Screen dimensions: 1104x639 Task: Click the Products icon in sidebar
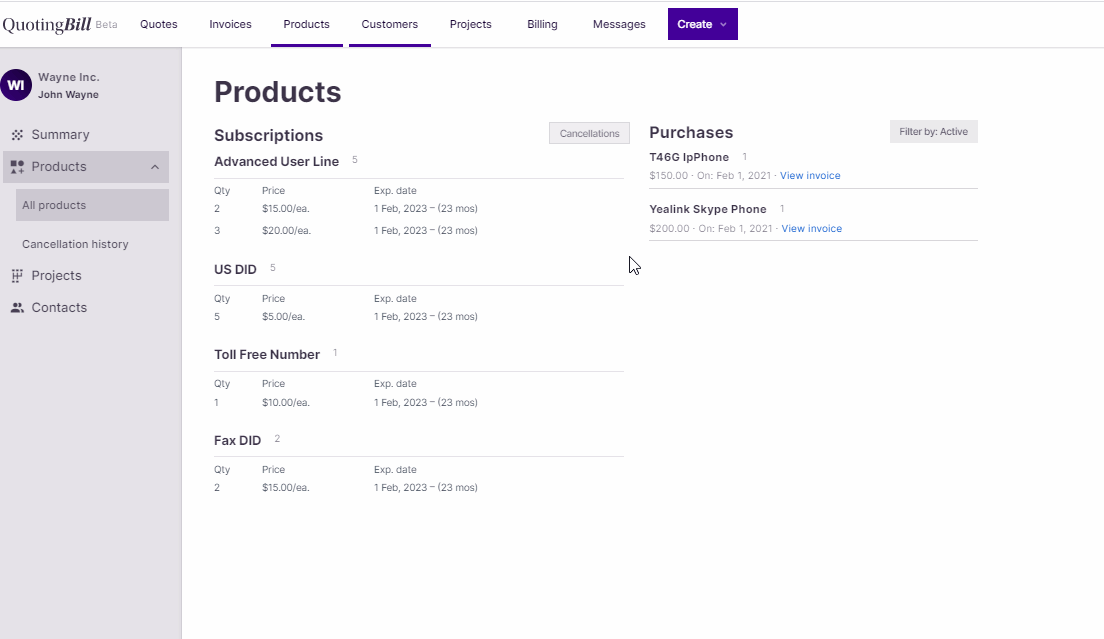pos(17,167)
